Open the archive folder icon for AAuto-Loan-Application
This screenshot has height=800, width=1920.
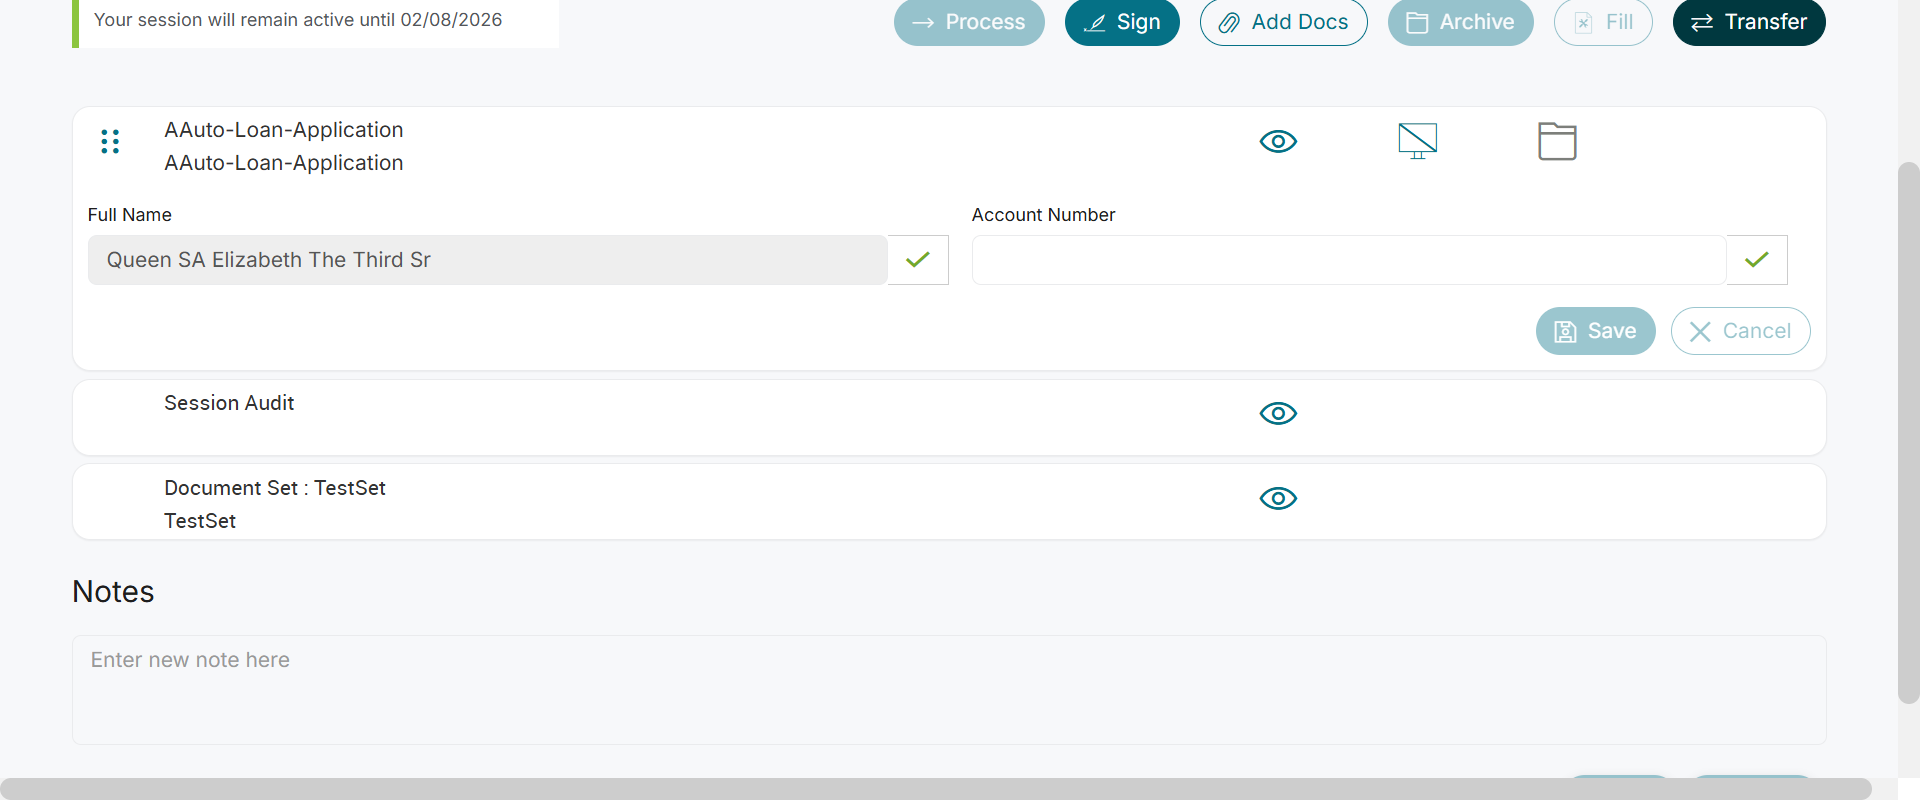pos(1557,141)
